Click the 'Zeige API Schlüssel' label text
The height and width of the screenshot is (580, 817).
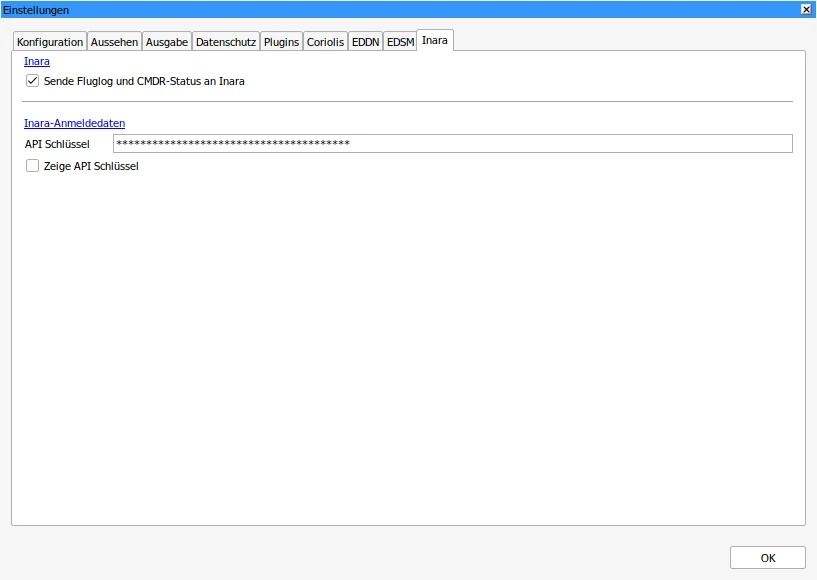coord(91,166)
